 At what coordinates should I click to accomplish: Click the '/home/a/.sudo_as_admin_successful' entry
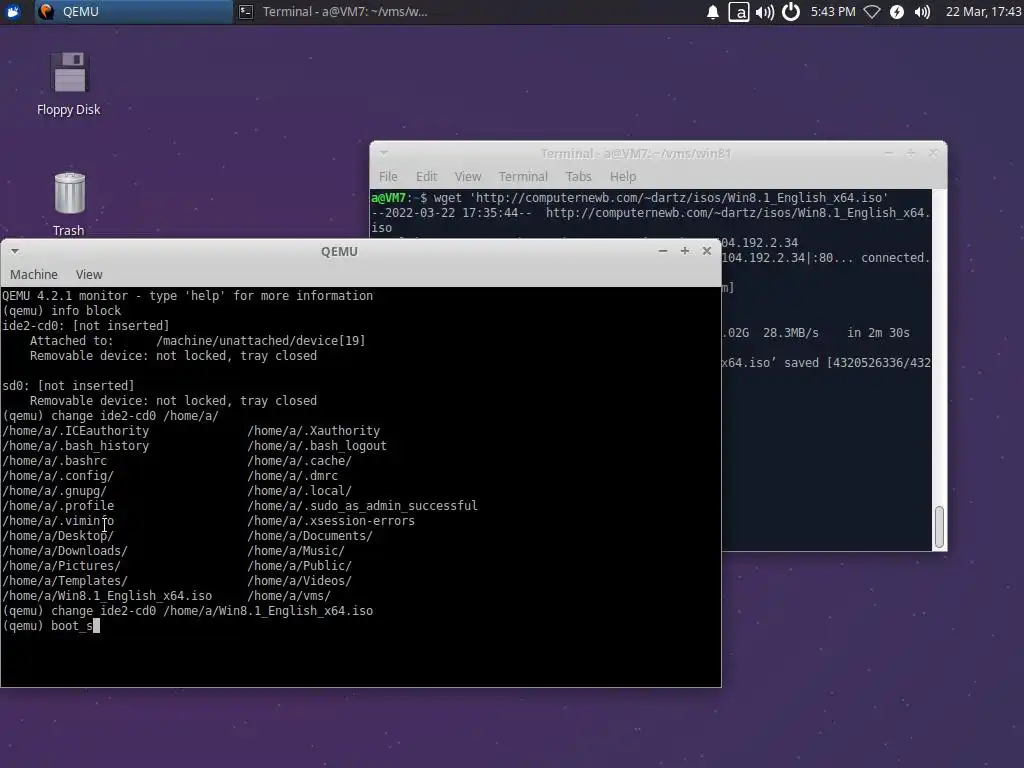[362, 505]
